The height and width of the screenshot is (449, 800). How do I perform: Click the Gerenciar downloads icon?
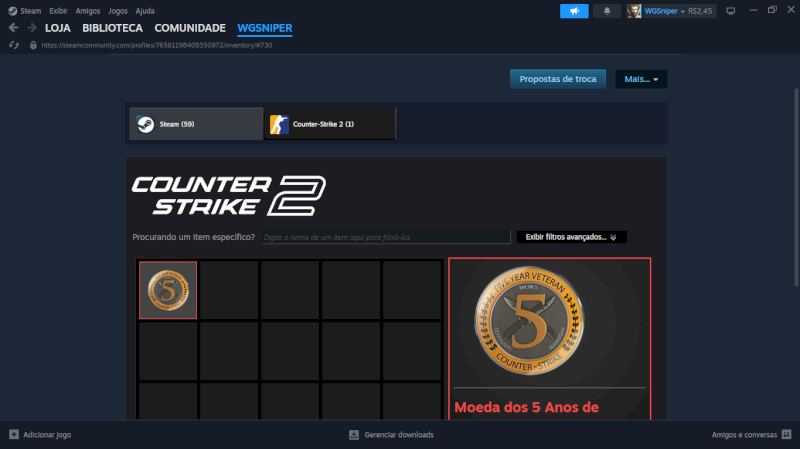tap(354, 435)
